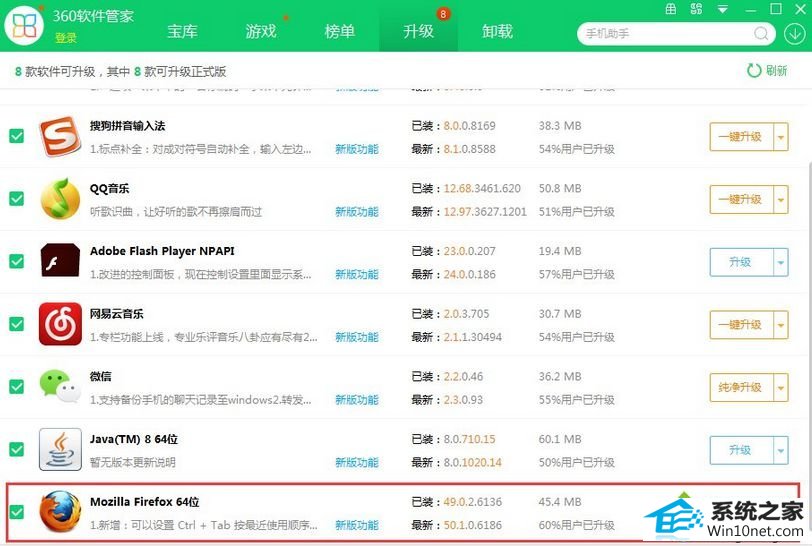Open the 宝库 tab
812x546 pixels.
pyautogui.click(x=182, y=31)
